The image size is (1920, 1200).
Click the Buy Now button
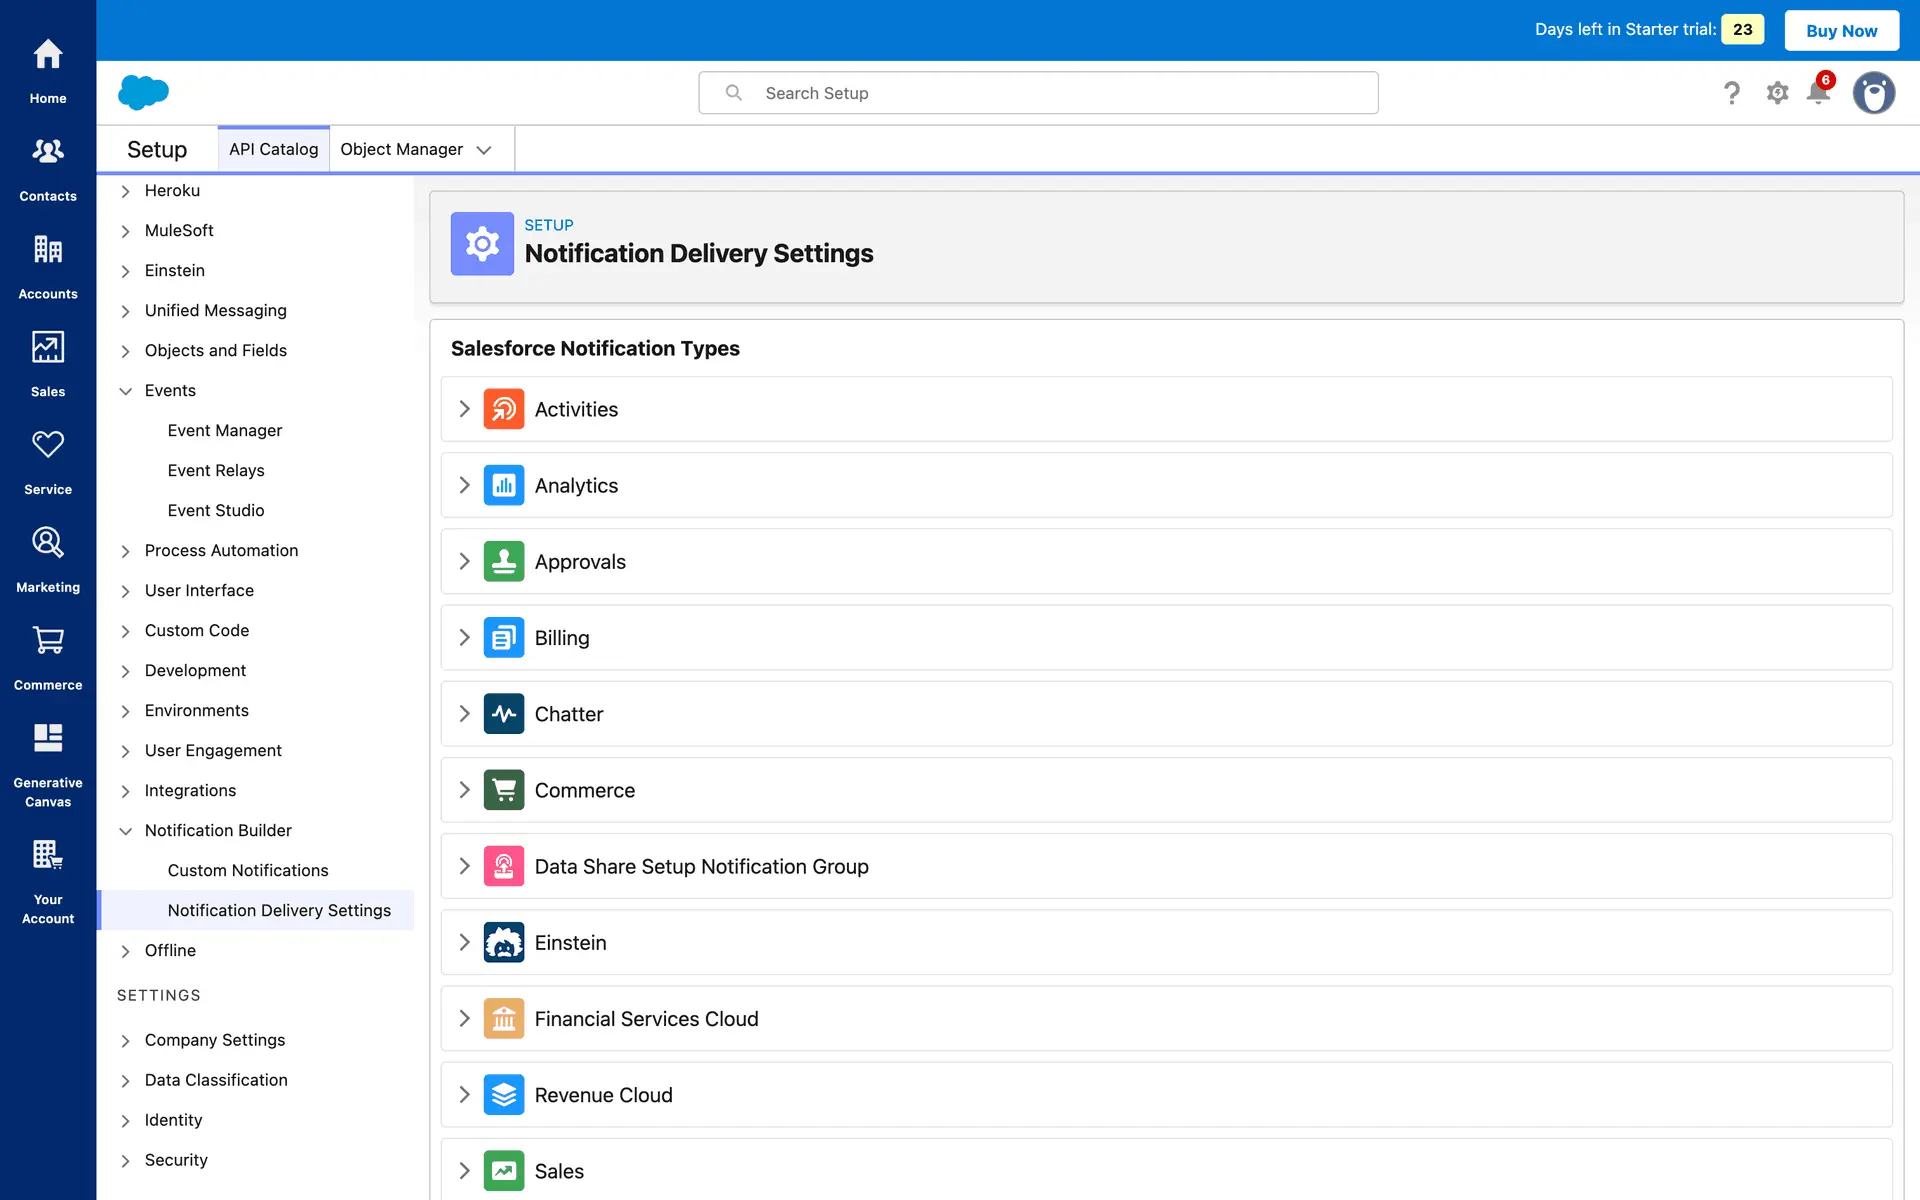(1841, 30)
